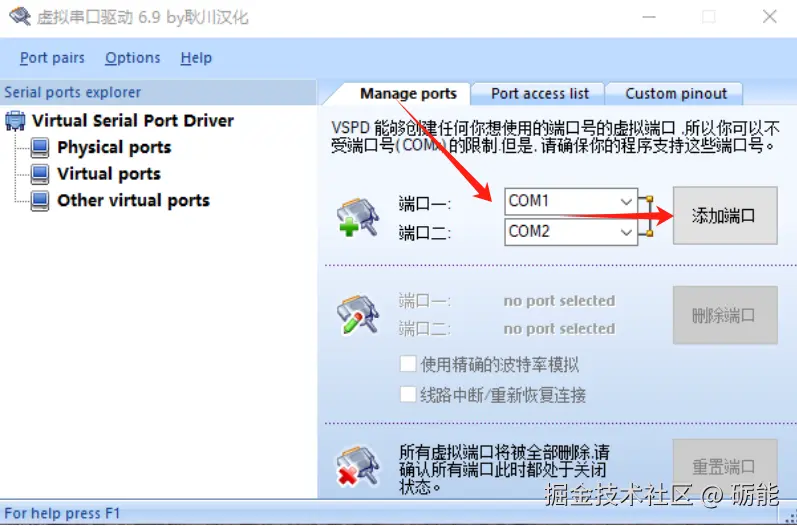Select Other virtual ports in the tree
The width and height of the screenshot is (797, 526).
[133, 200]
